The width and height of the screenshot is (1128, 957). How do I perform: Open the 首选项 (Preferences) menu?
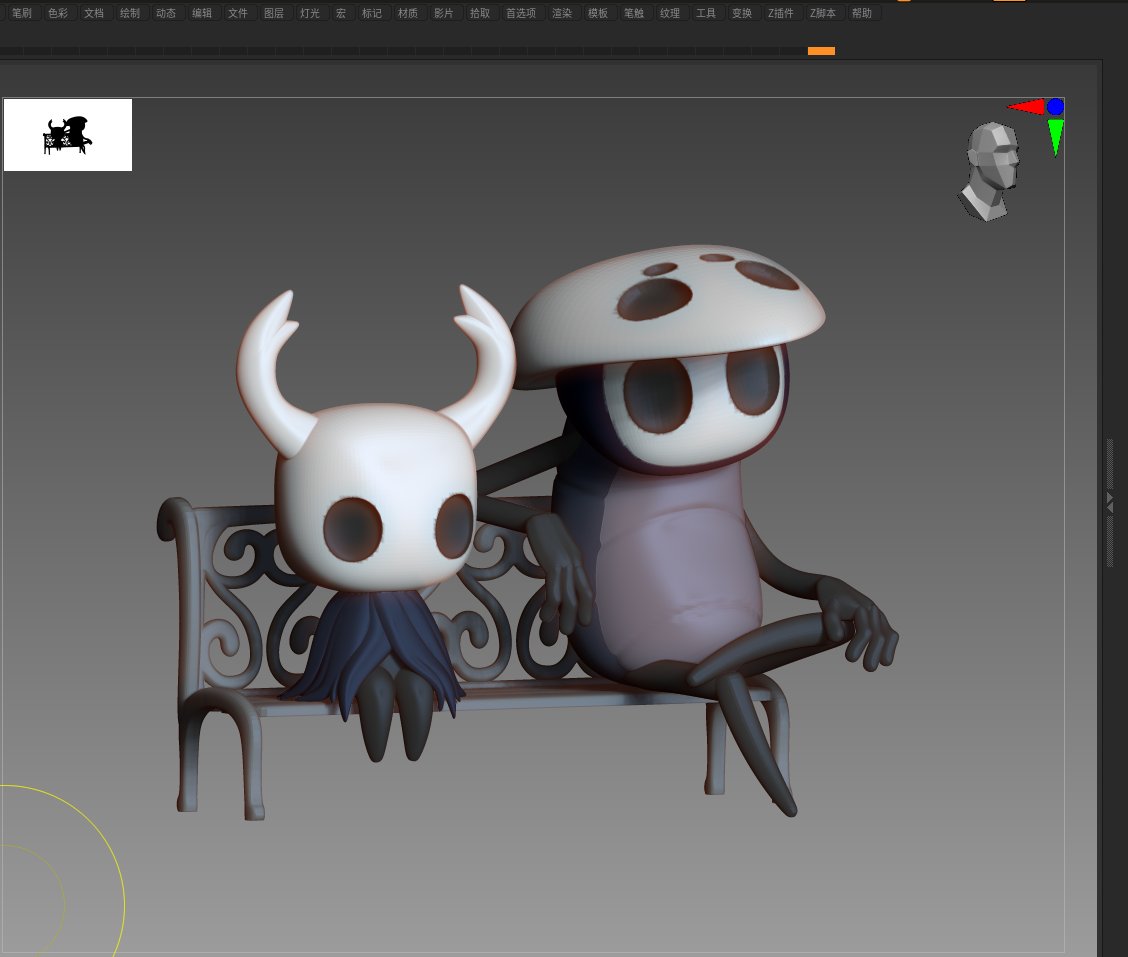(x=521, y=13)
